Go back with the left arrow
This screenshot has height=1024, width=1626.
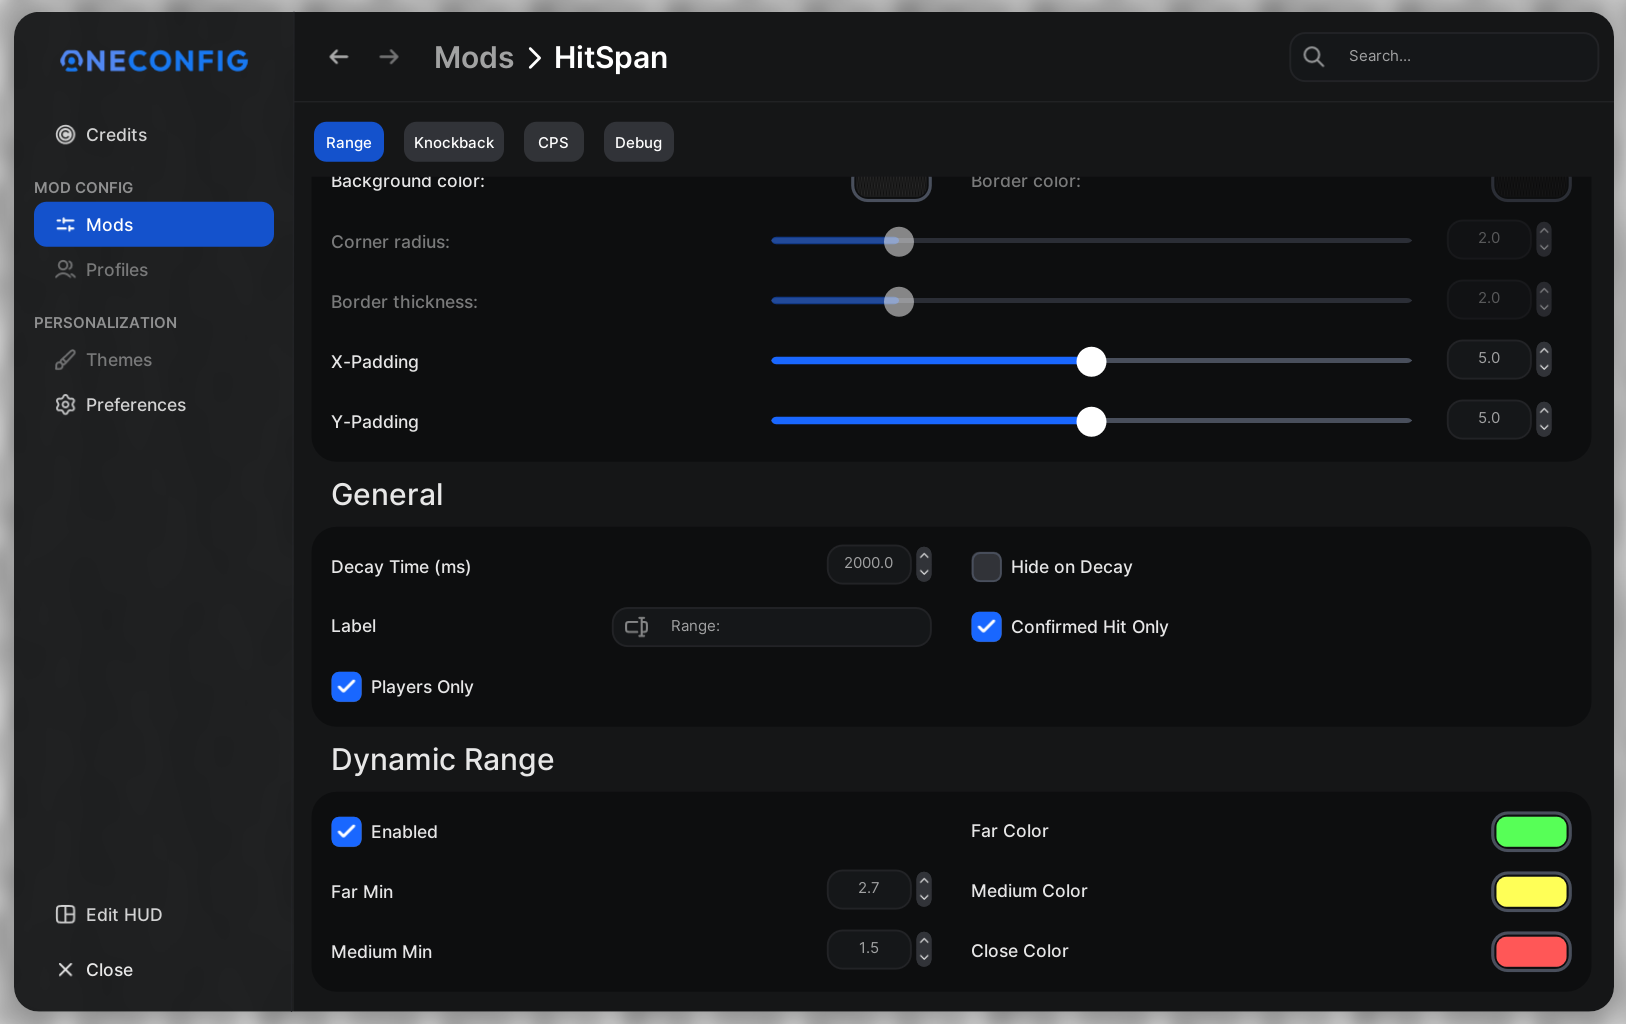point(339,57)
